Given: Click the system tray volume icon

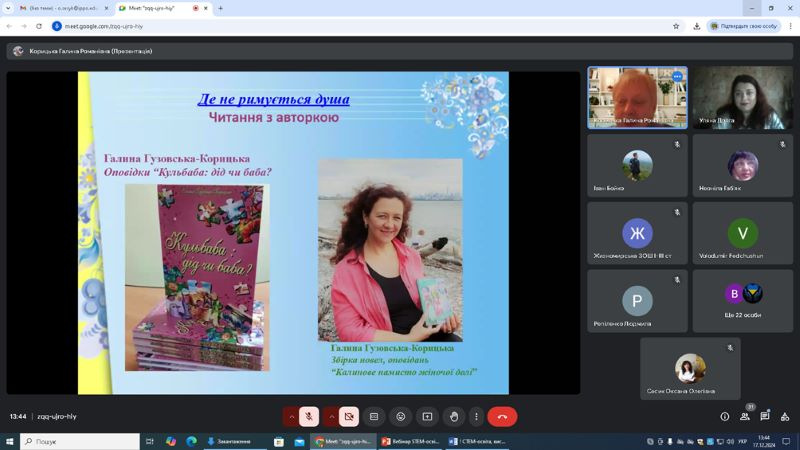Looking at the screenshot, I should point(730,441).
